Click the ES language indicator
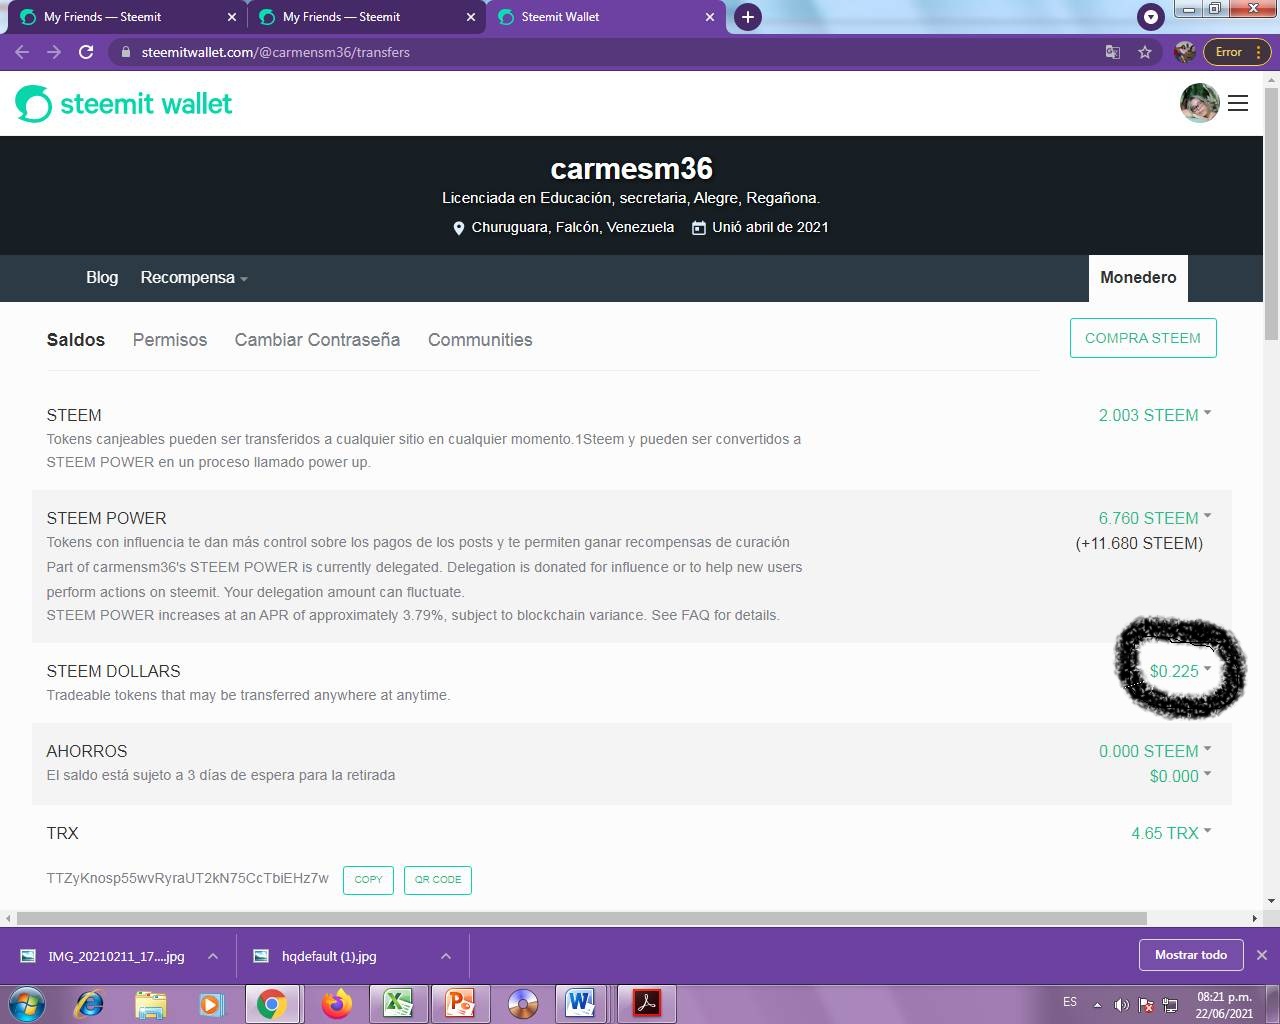Viewport: 1280px width, 1024px height. click(x=1070, y=1002)
